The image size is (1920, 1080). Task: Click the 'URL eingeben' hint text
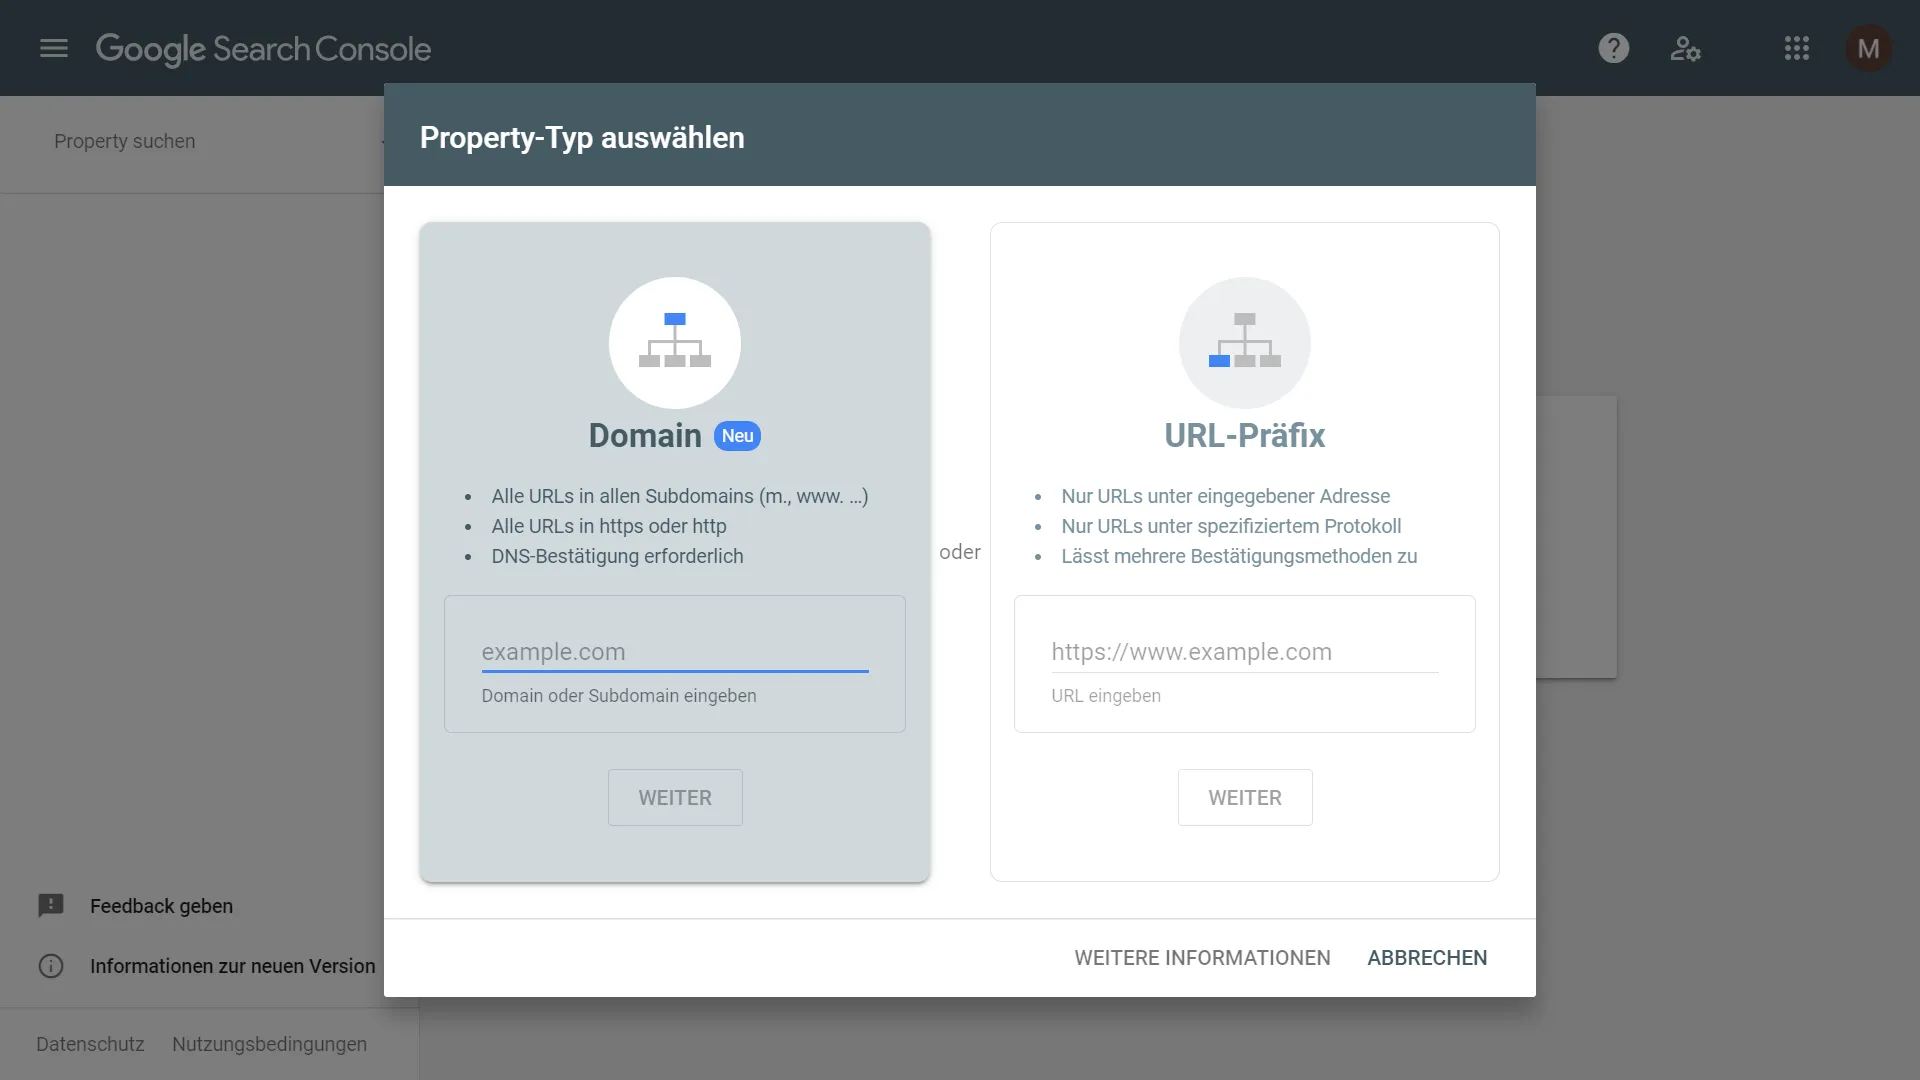[x=1106, y=696]
